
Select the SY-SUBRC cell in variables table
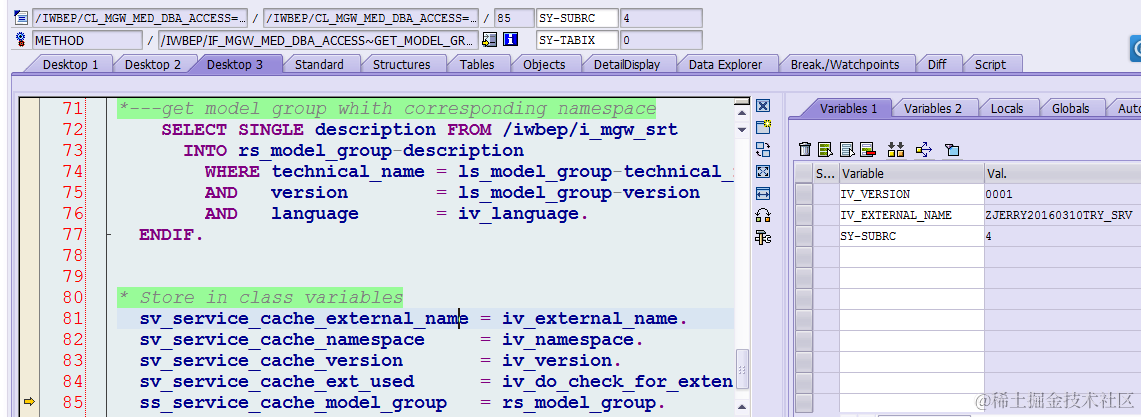911,237
